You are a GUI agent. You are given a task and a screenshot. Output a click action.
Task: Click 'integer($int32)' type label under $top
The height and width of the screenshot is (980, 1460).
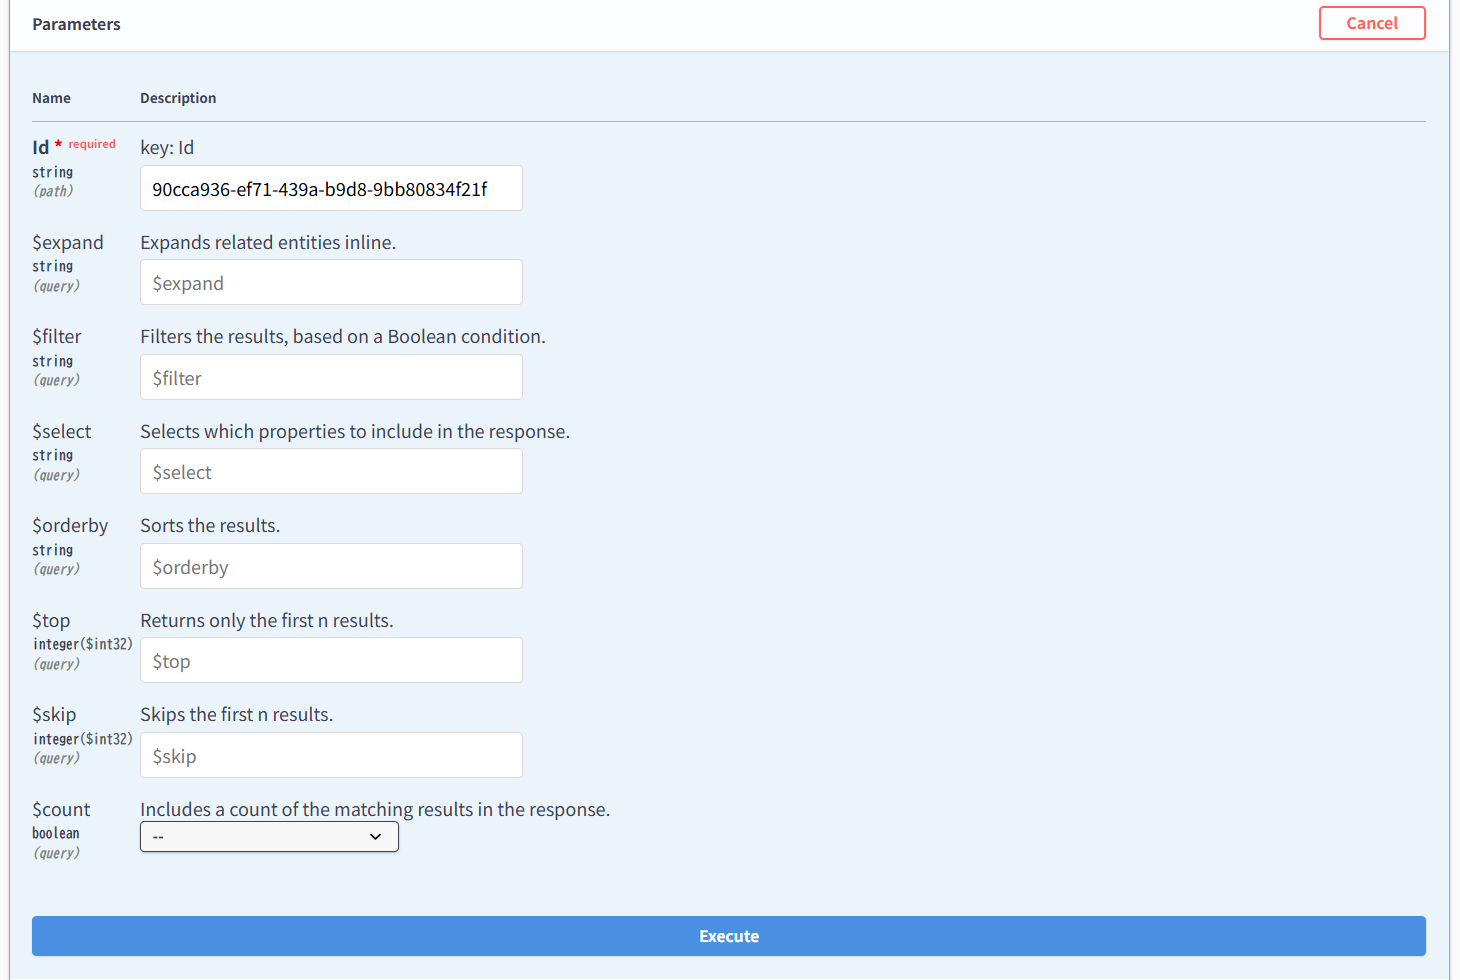[x=83, y=644]
